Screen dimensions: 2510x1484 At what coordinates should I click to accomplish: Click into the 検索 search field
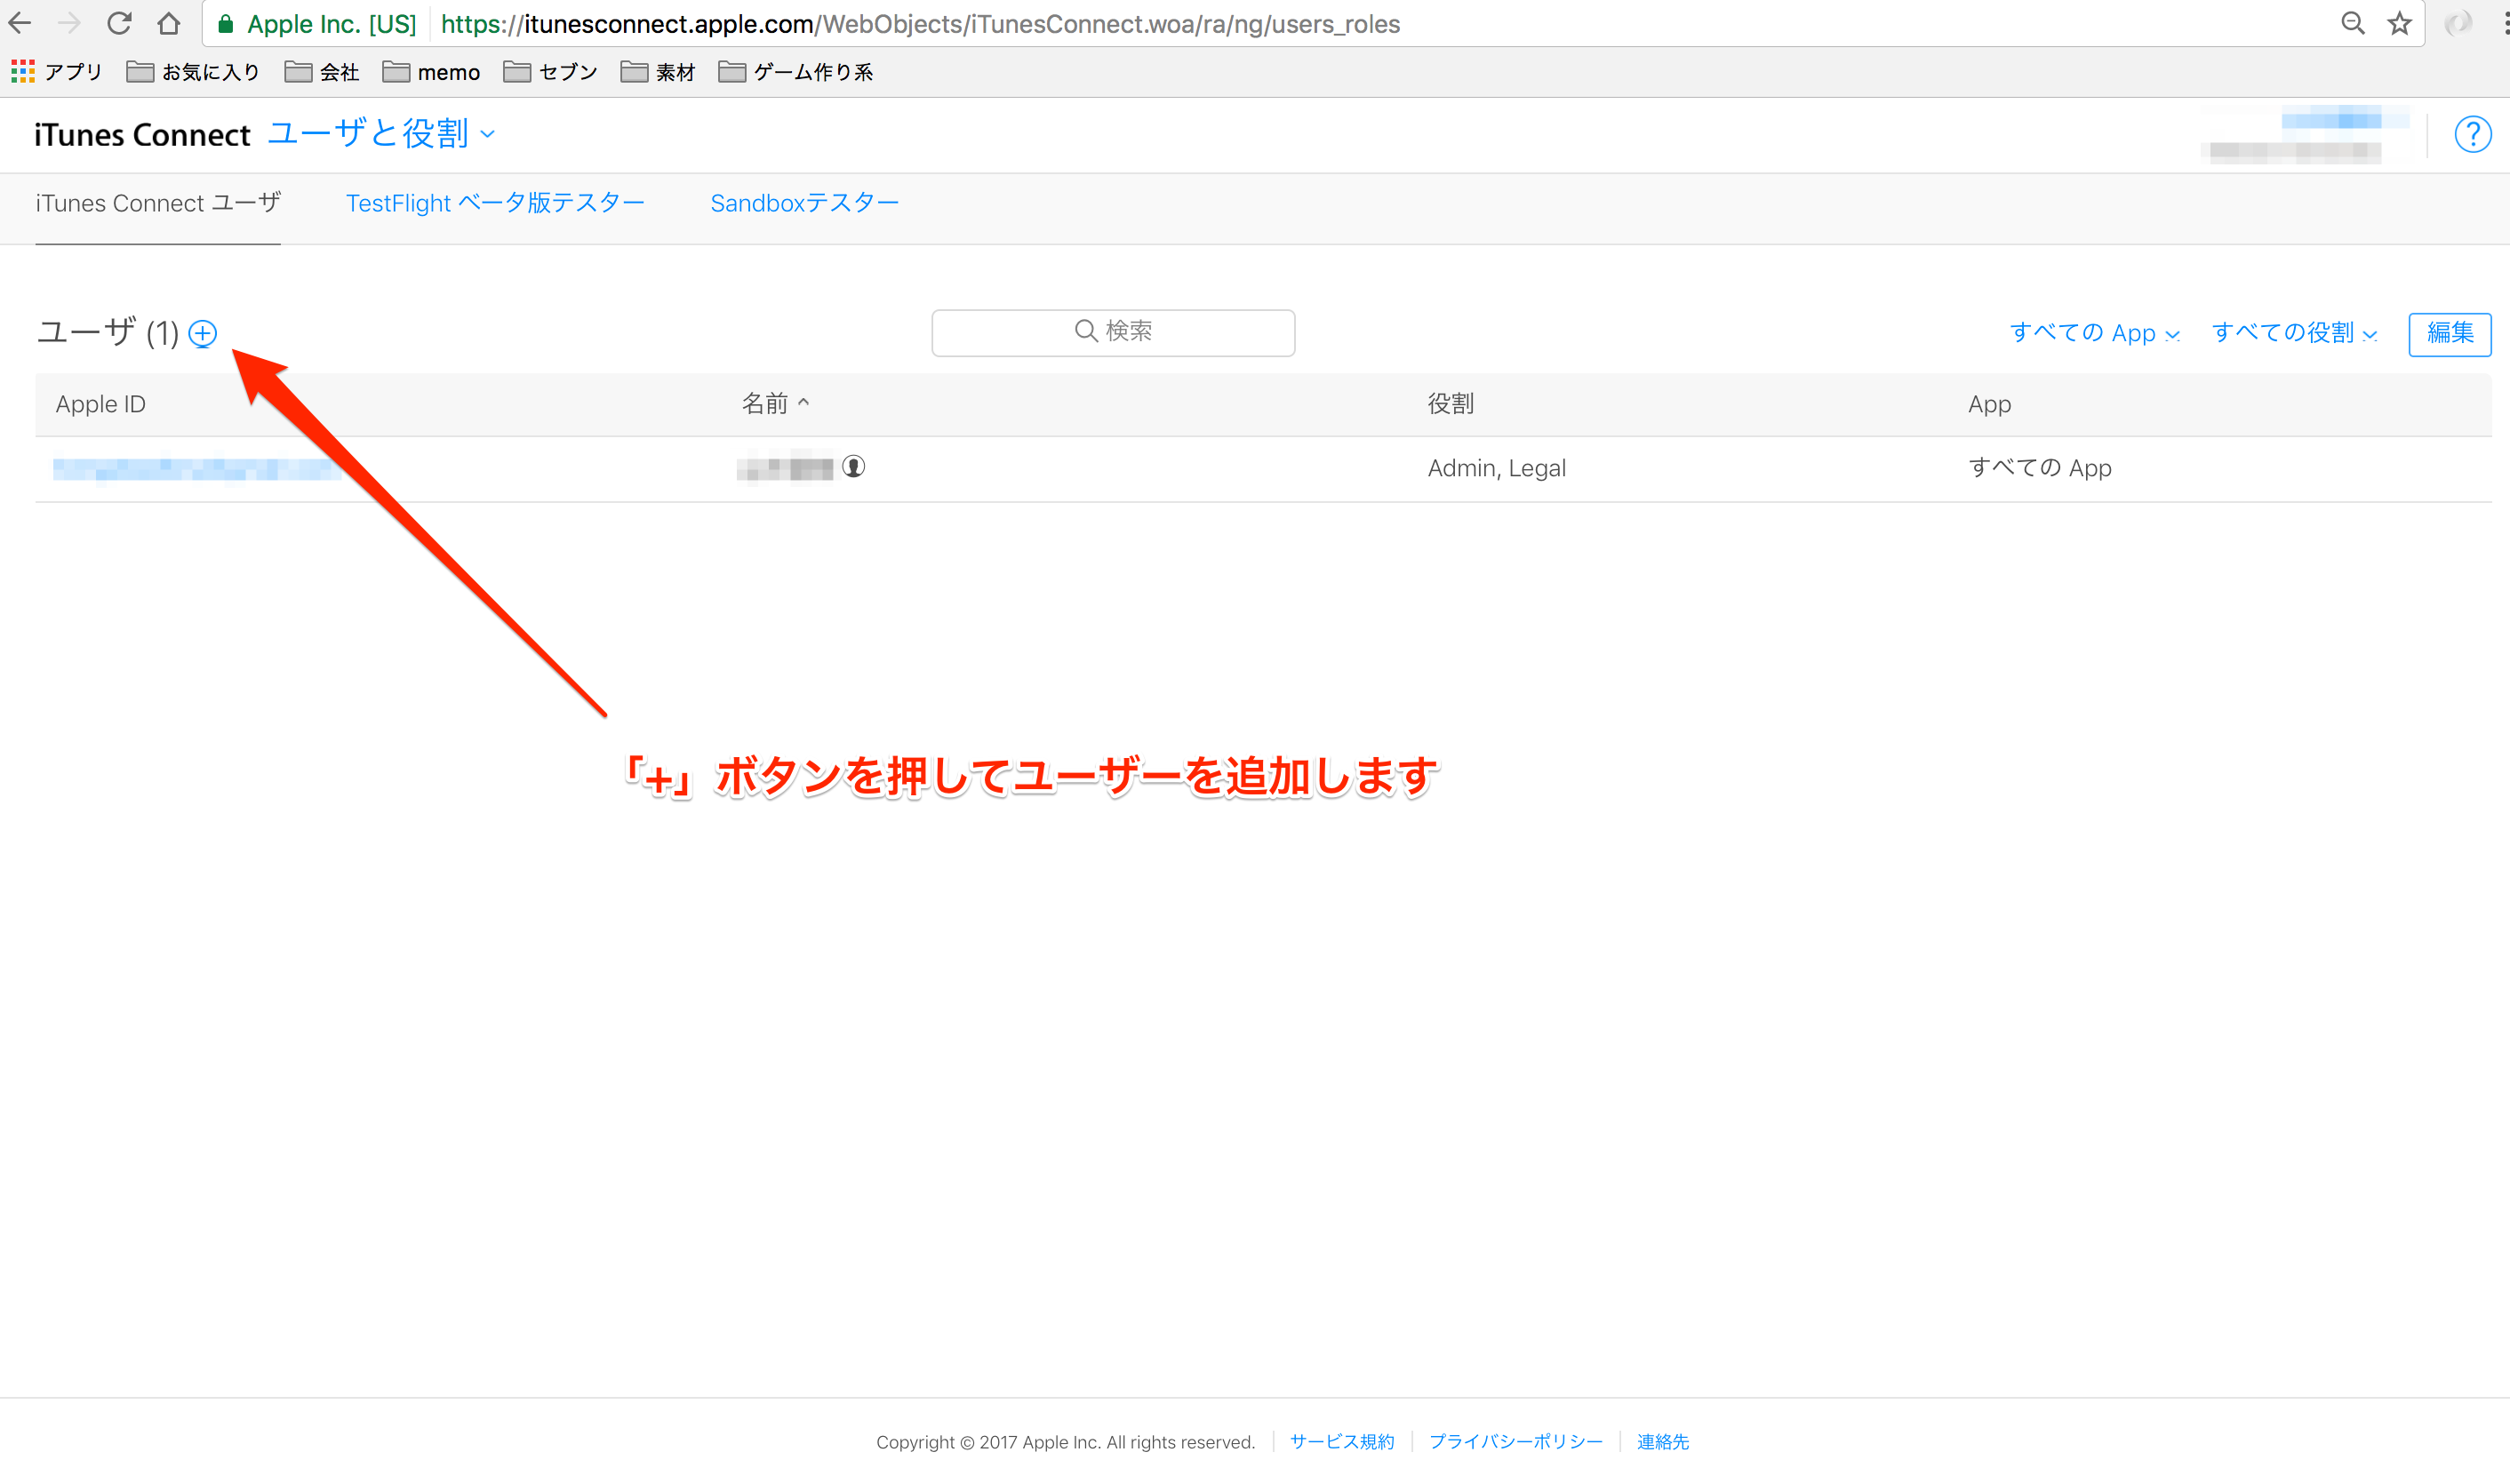(x=1113, y=332)
